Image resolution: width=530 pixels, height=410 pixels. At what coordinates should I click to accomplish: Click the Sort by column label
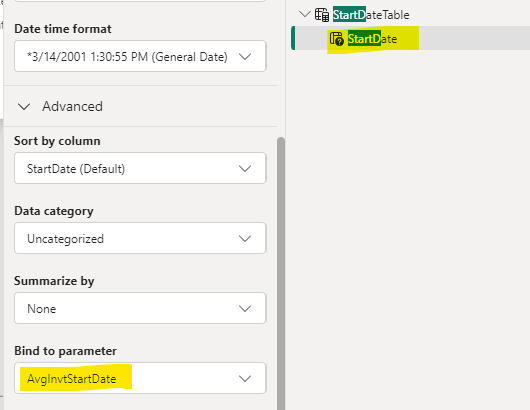[x=57, y=141]
